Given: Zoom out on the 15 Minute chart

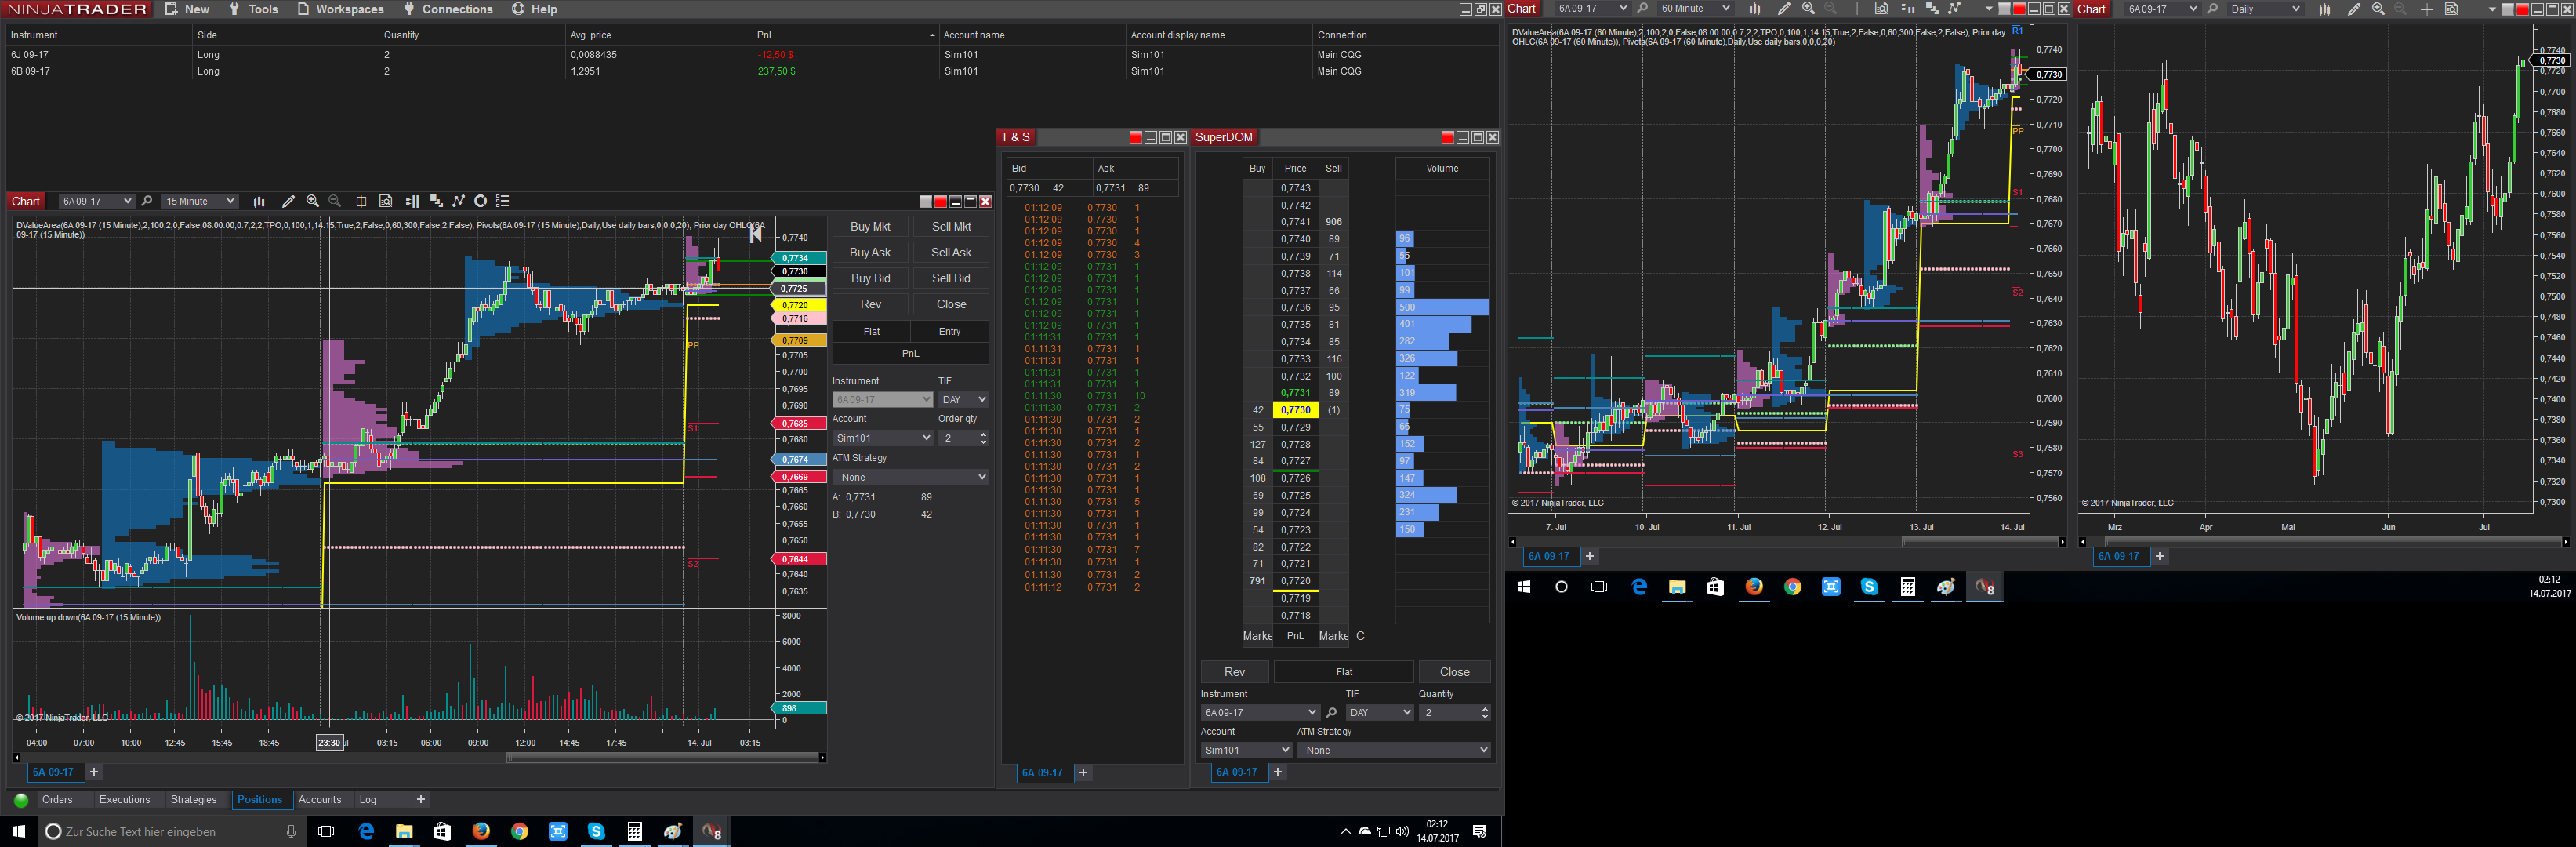Looking at the screenshot, I should [335, 201].
